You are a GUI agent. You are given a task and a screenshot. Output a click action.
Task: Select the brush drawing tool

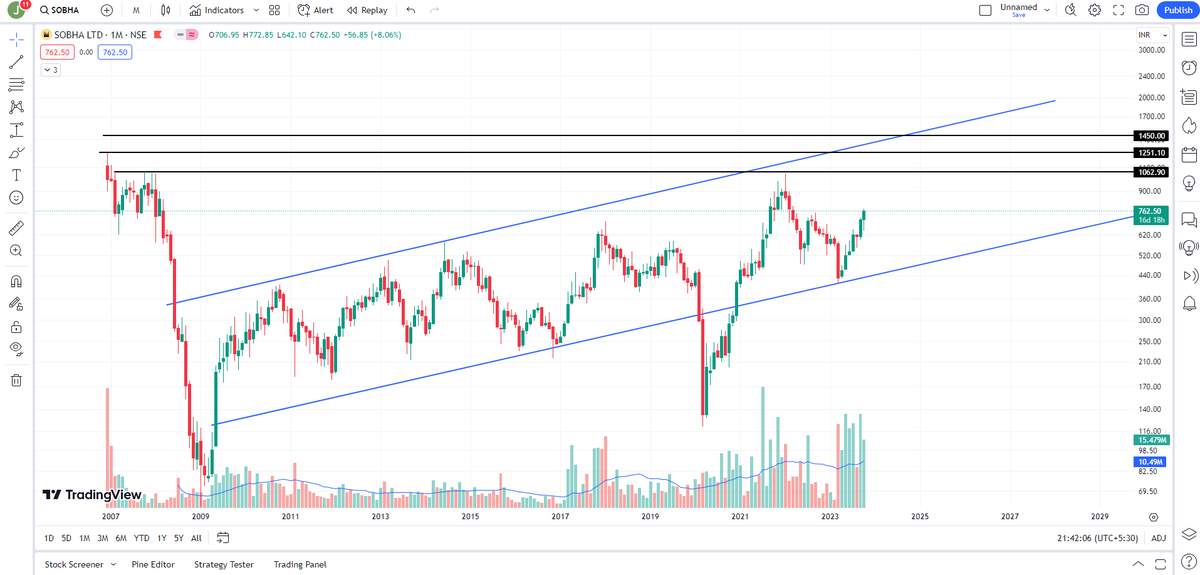16,153
